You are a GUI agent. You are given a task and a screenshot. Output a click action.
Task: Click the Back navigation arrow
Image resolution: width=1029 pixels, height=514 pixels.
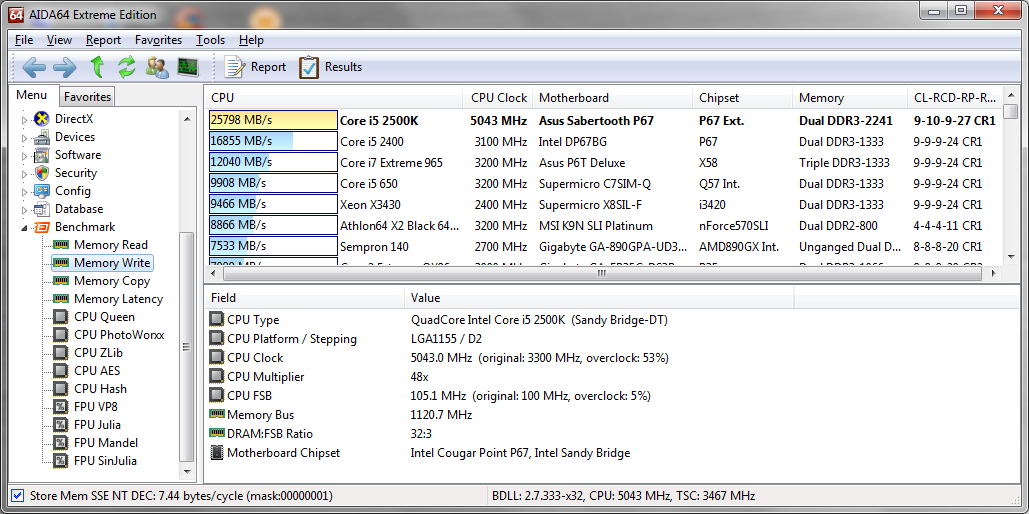pyautogui.click(x=33, y=67)
